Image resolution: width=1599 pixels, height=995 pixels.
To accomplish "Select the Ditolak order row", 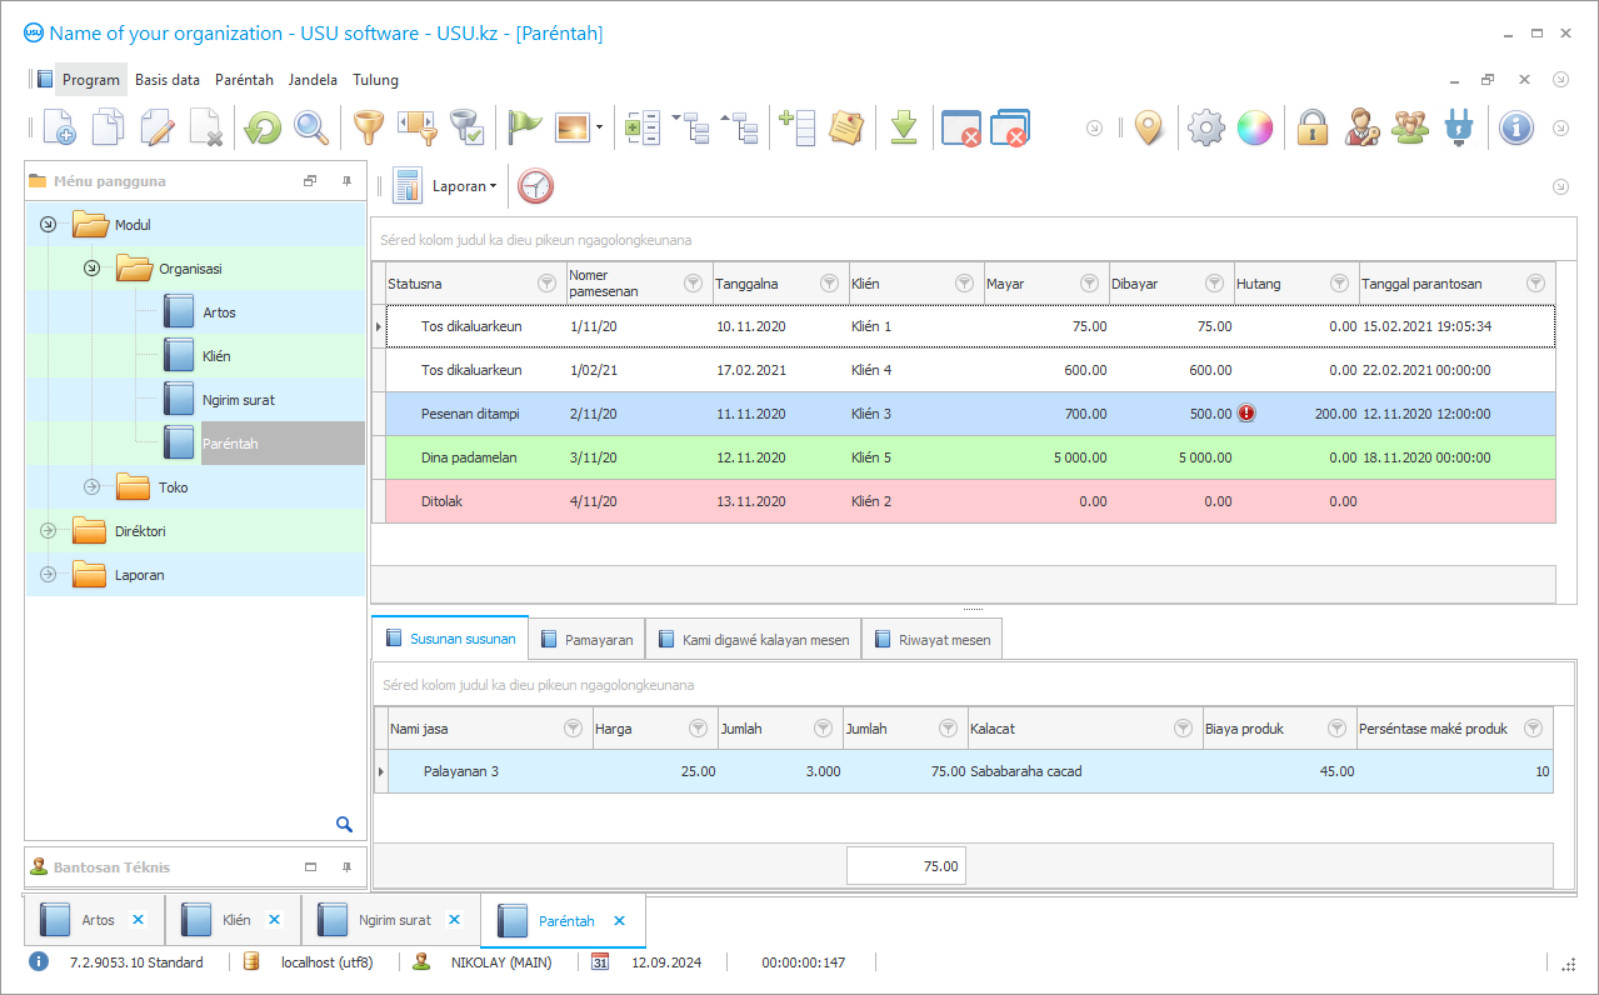I will coord(441,501).
